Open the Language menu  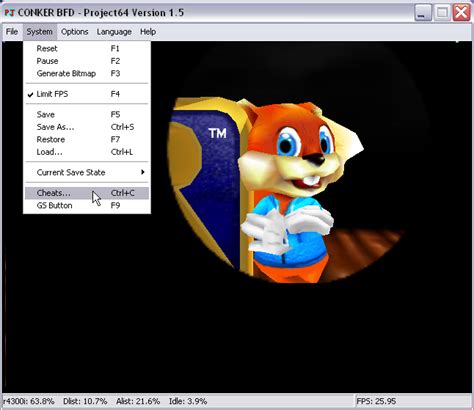click(x=114, y=32)
